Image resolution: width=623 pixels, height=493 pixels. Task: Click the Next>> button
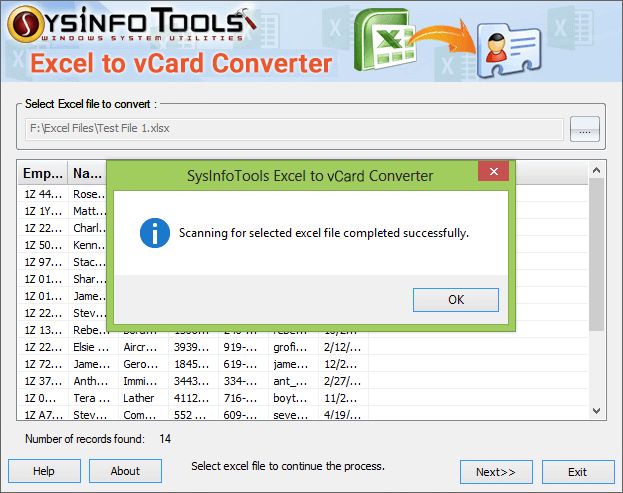(496, 472)
